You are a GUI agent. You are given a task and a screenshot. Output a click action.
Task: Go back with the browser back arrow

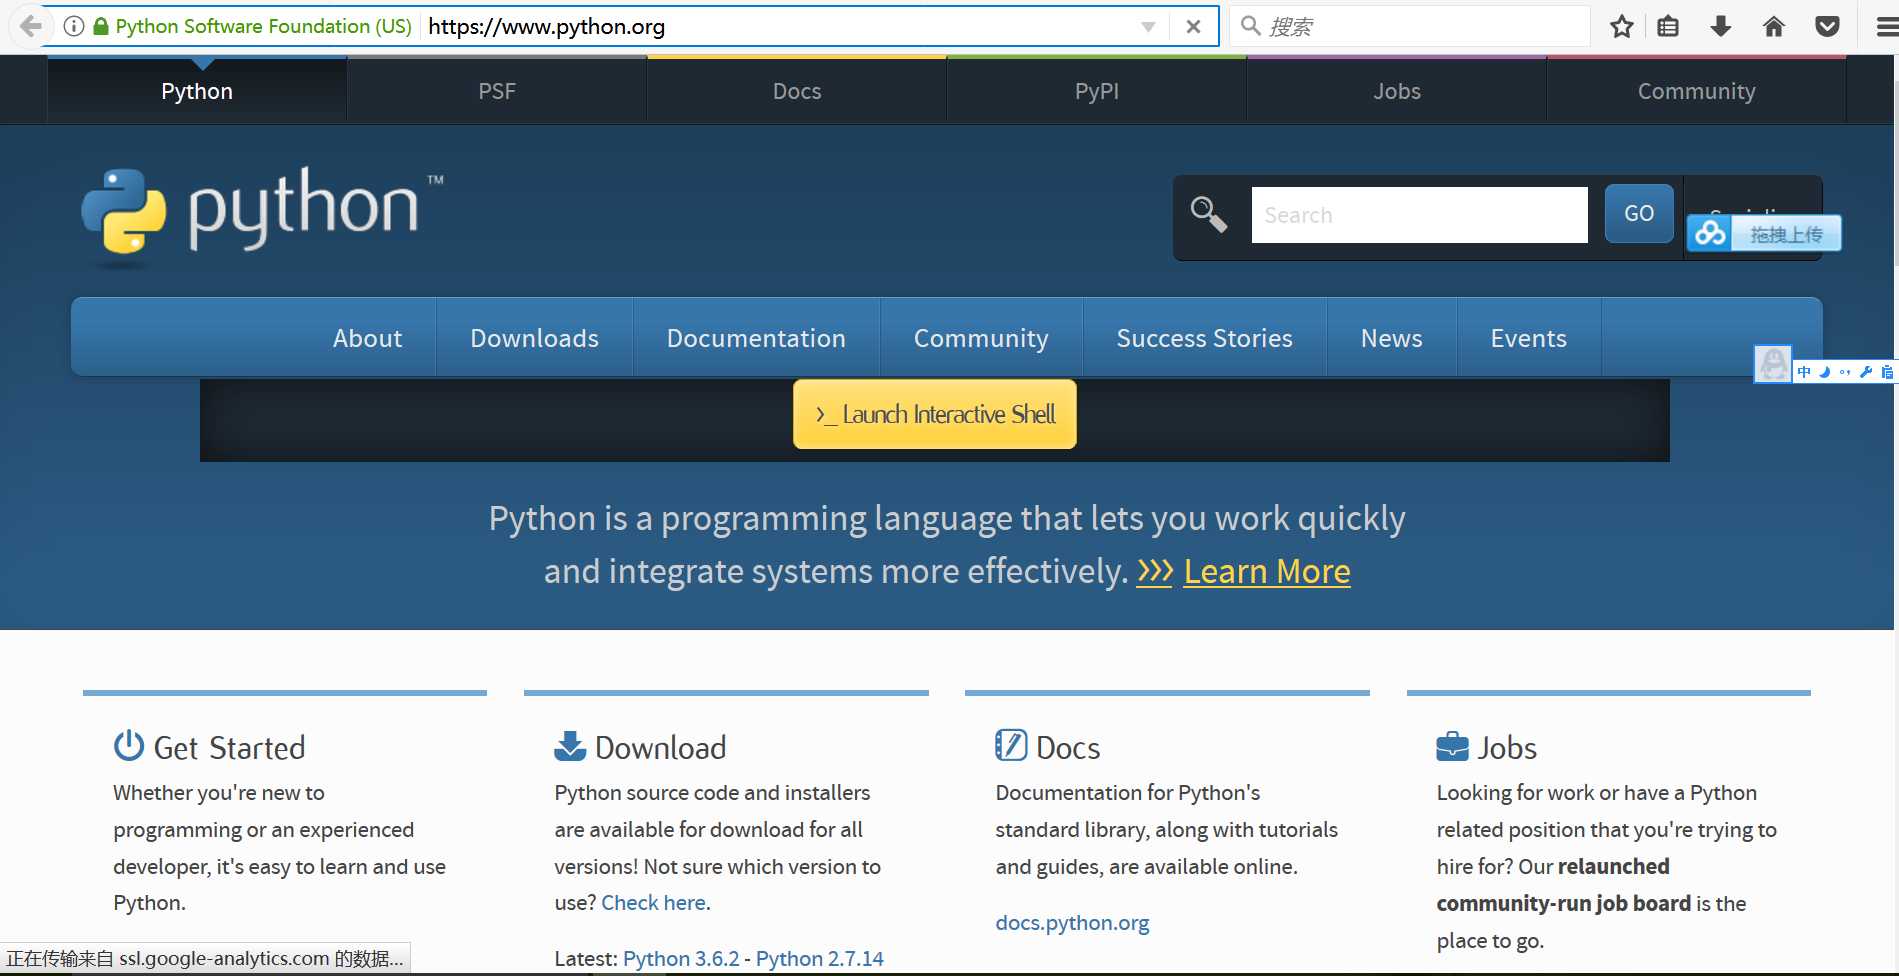[31, 26]
